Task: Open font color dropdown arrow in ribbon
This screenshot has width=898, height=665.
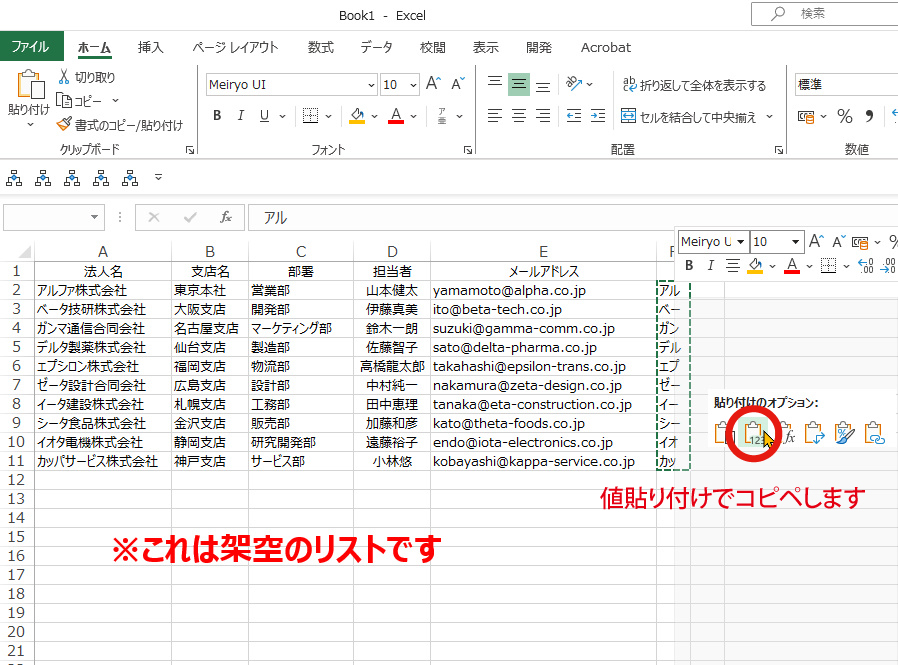Action: tap(413, 116)
